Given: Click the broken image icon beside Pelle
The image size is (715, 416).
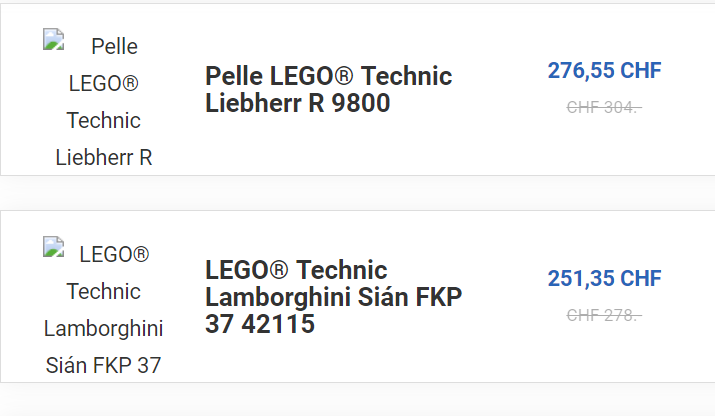Looking at the screenshot, I should click(x=53, y=39).
